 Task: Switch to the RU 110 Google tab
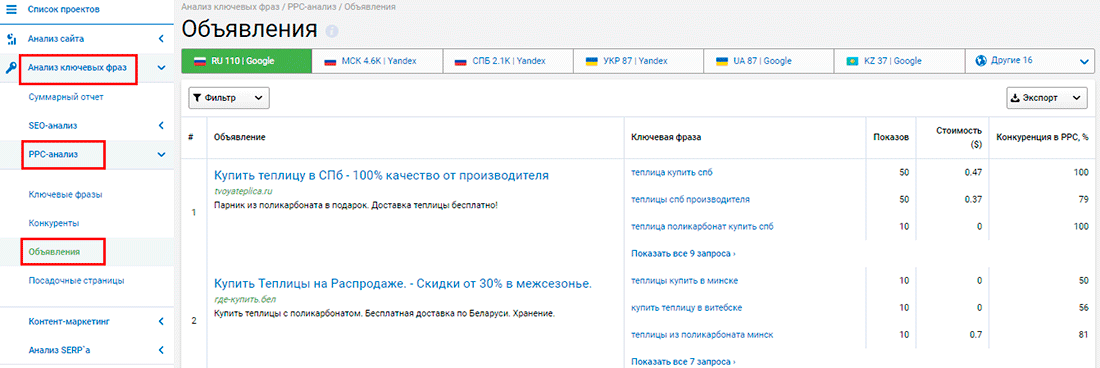[246, 61]
